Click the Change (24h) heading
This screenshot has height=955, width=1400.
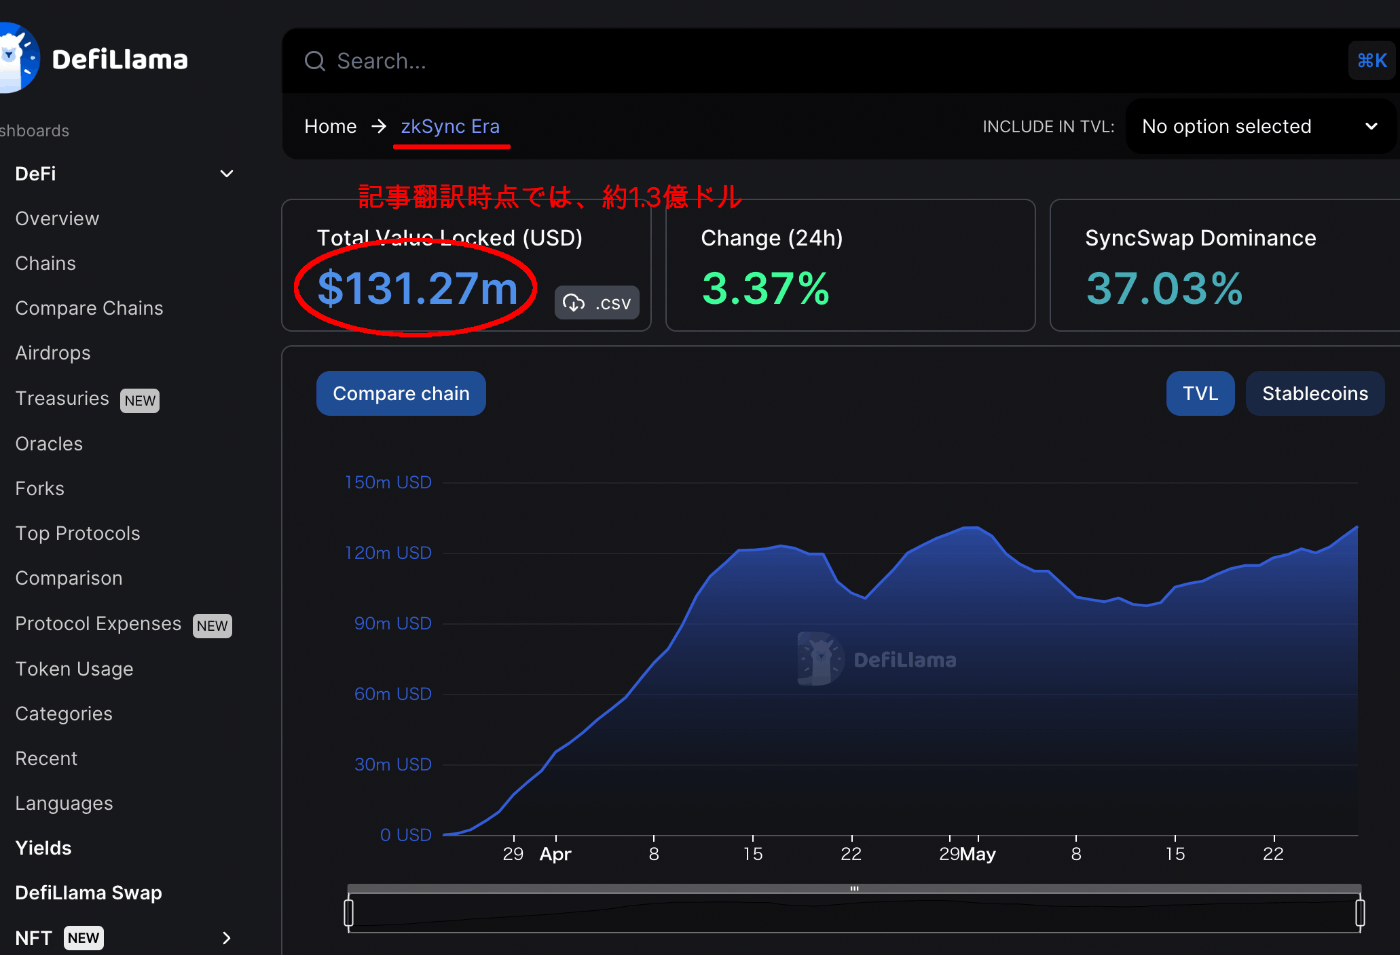click(x=772, y=238)
